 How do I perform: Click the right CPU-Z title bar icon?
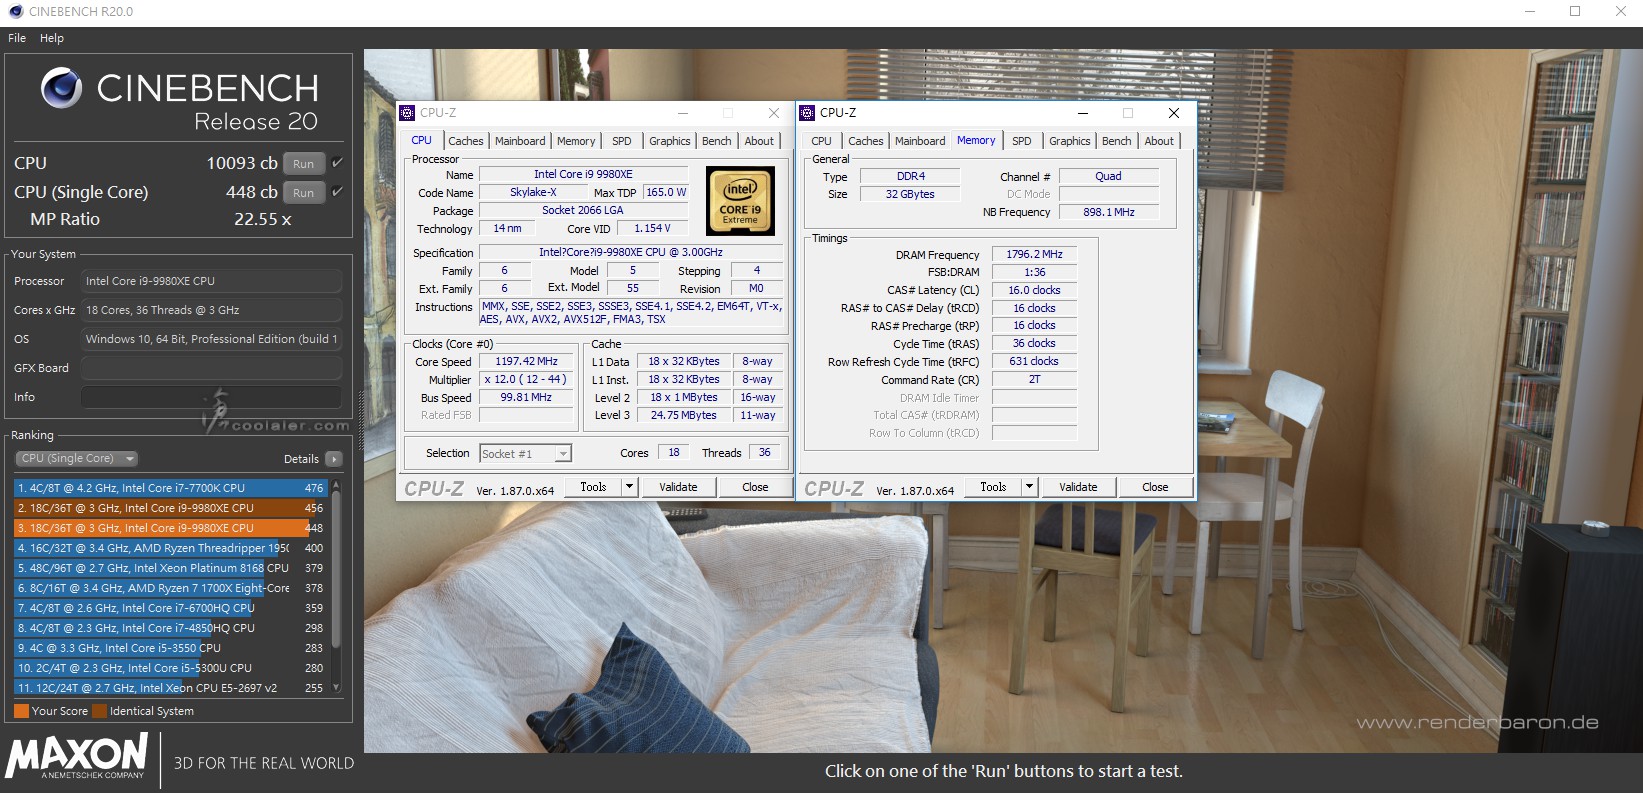pos(808,113)
